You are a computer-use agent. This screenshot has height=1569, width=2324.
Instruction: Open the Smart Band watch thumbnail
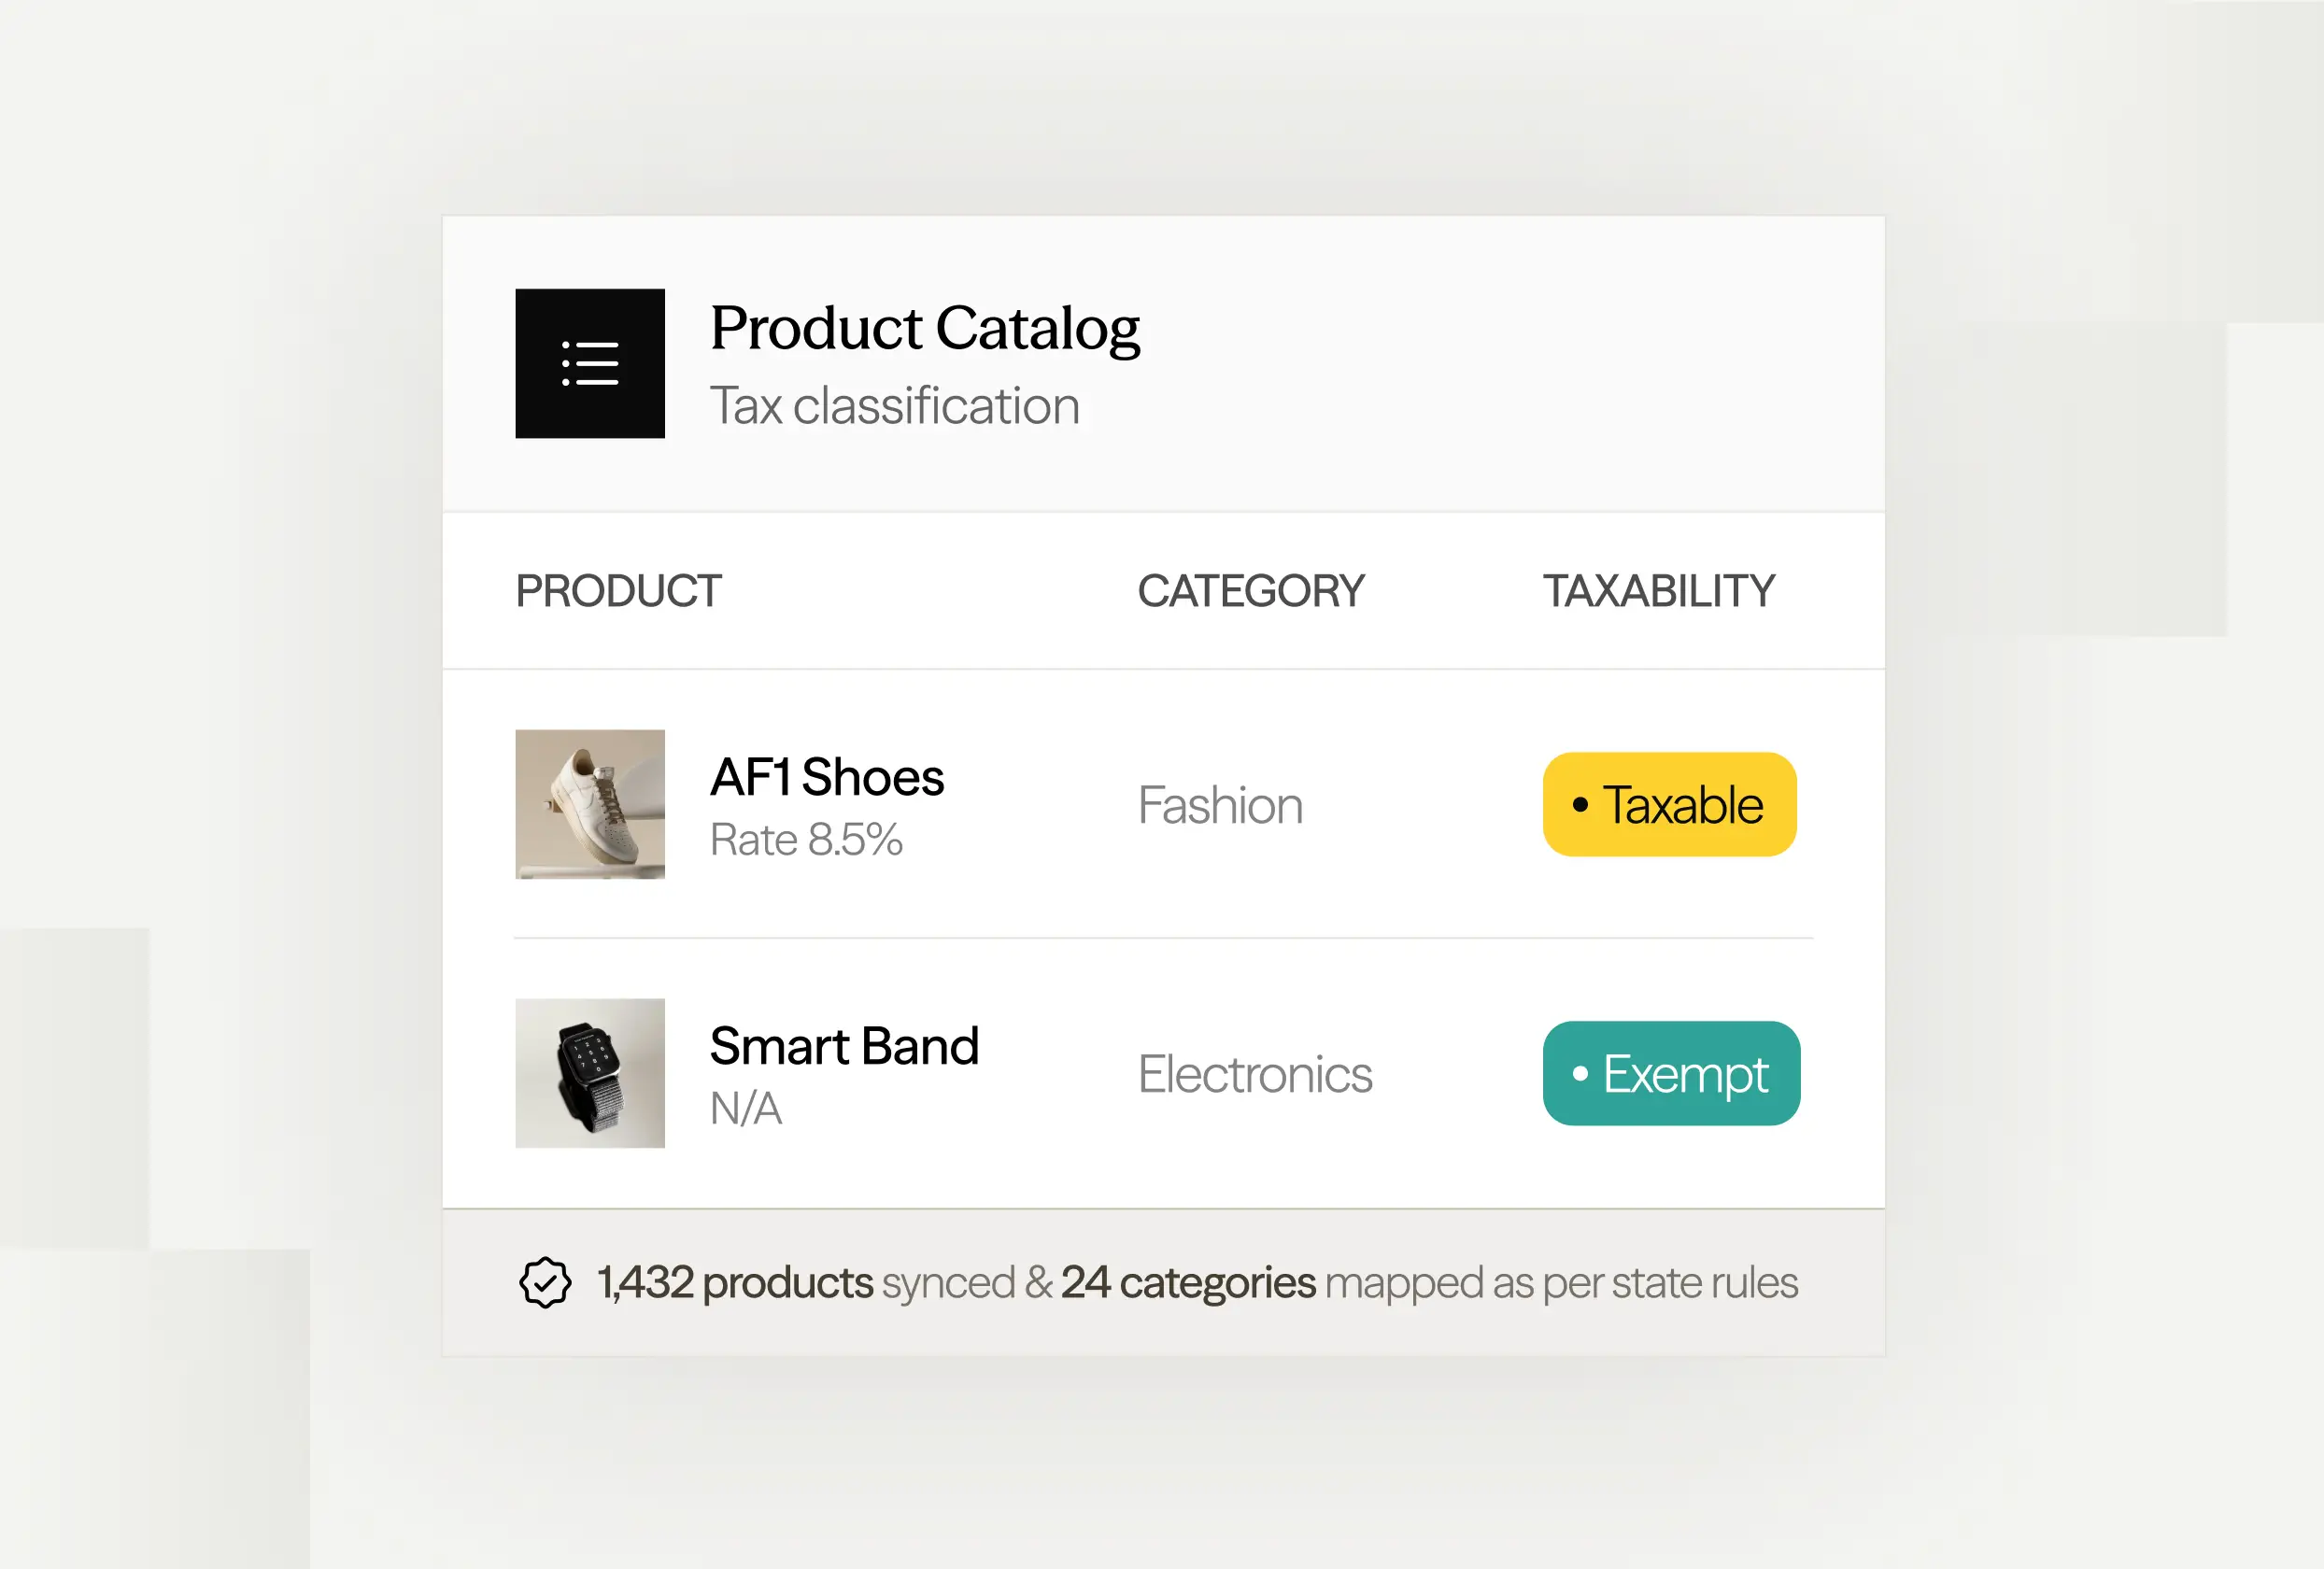click(589, 1073)
